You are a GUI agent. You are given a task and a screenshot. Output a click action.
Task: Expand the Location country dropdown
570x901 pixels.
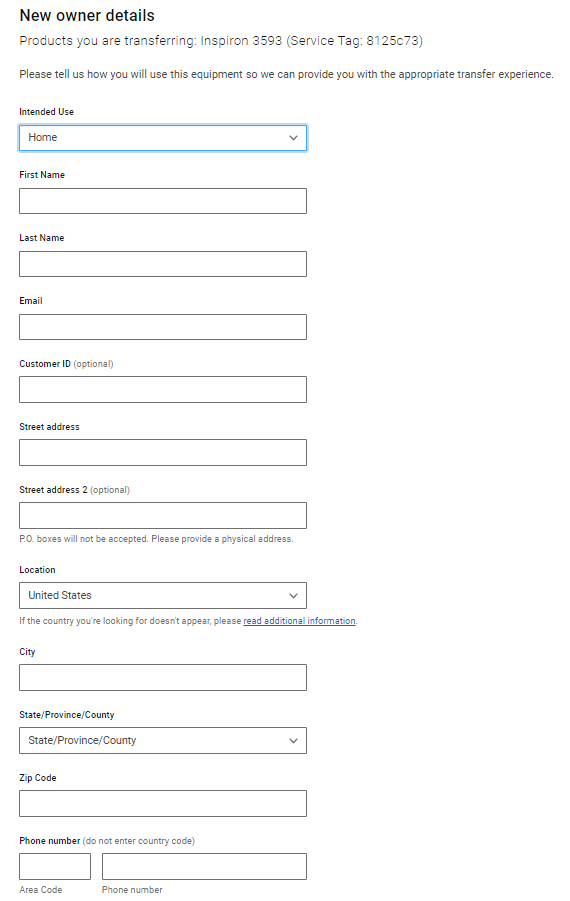(x=163, y=595)
